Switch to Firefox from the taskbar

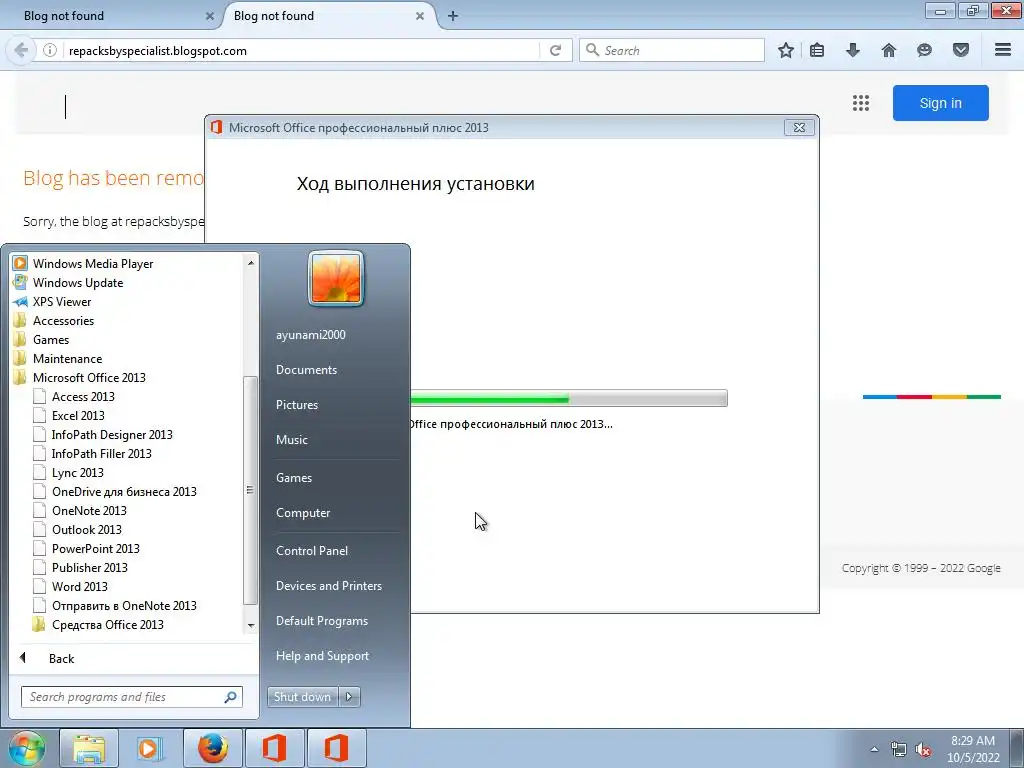click(213, 748)
